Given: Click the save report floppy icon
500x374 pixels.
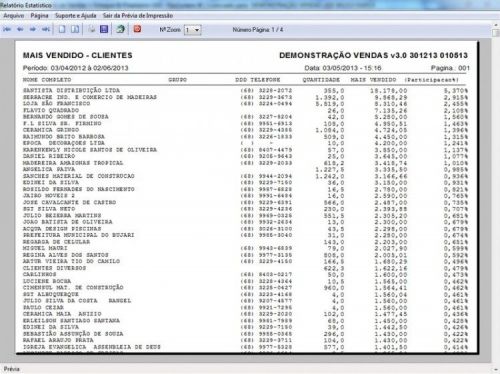Looking at the screenshot, I should 104,29.
